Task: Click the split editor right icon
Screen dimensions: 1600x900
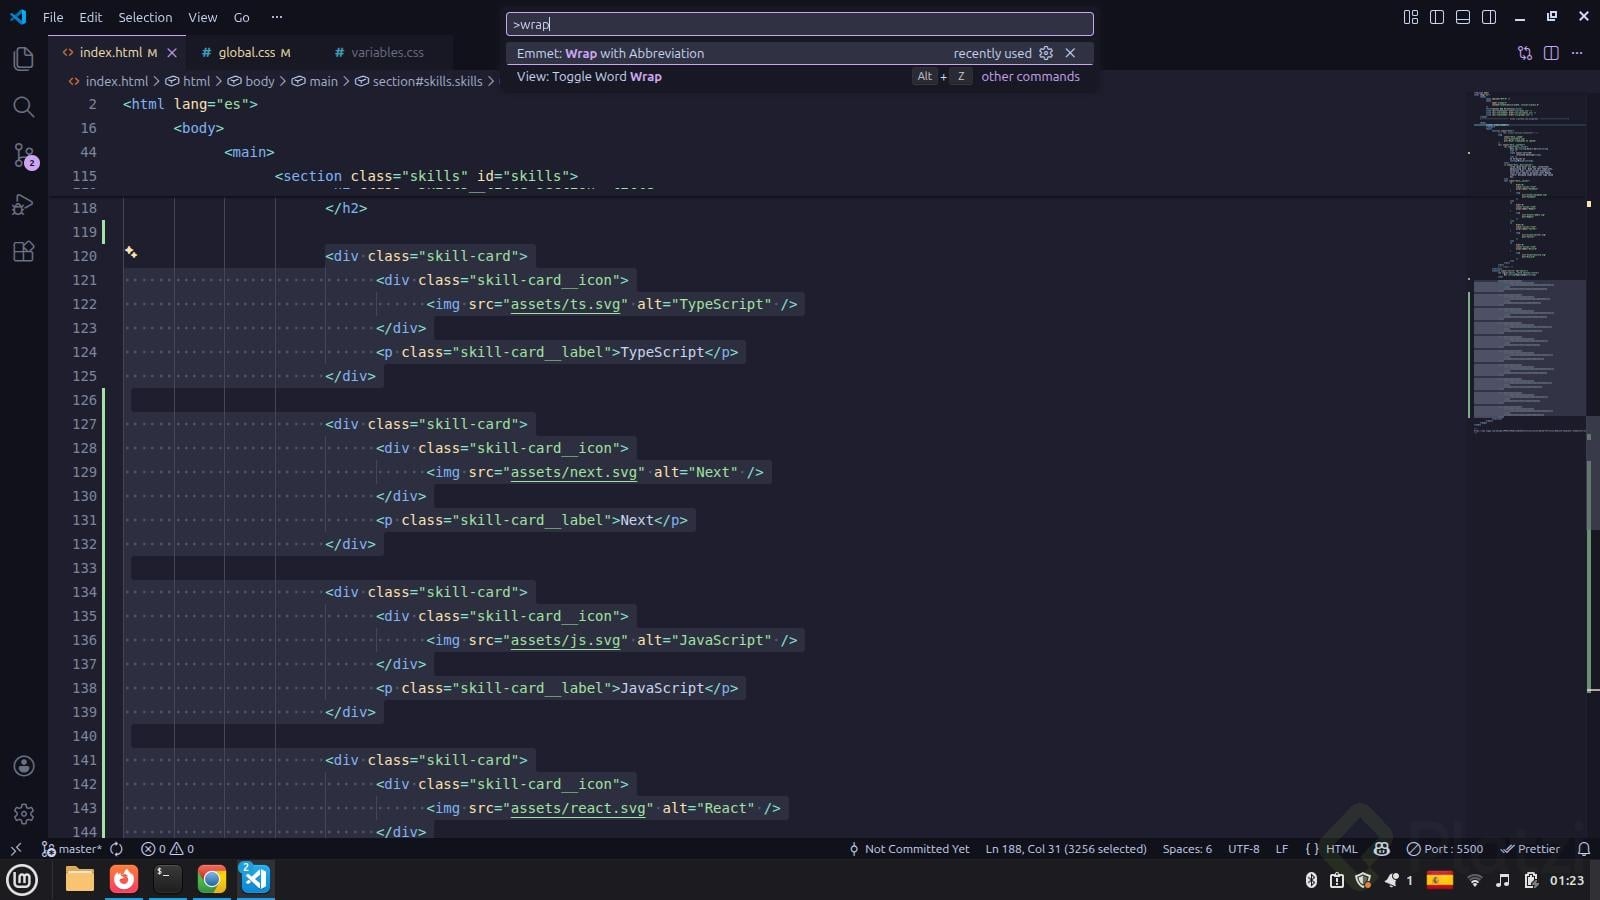Action: 1551,53
